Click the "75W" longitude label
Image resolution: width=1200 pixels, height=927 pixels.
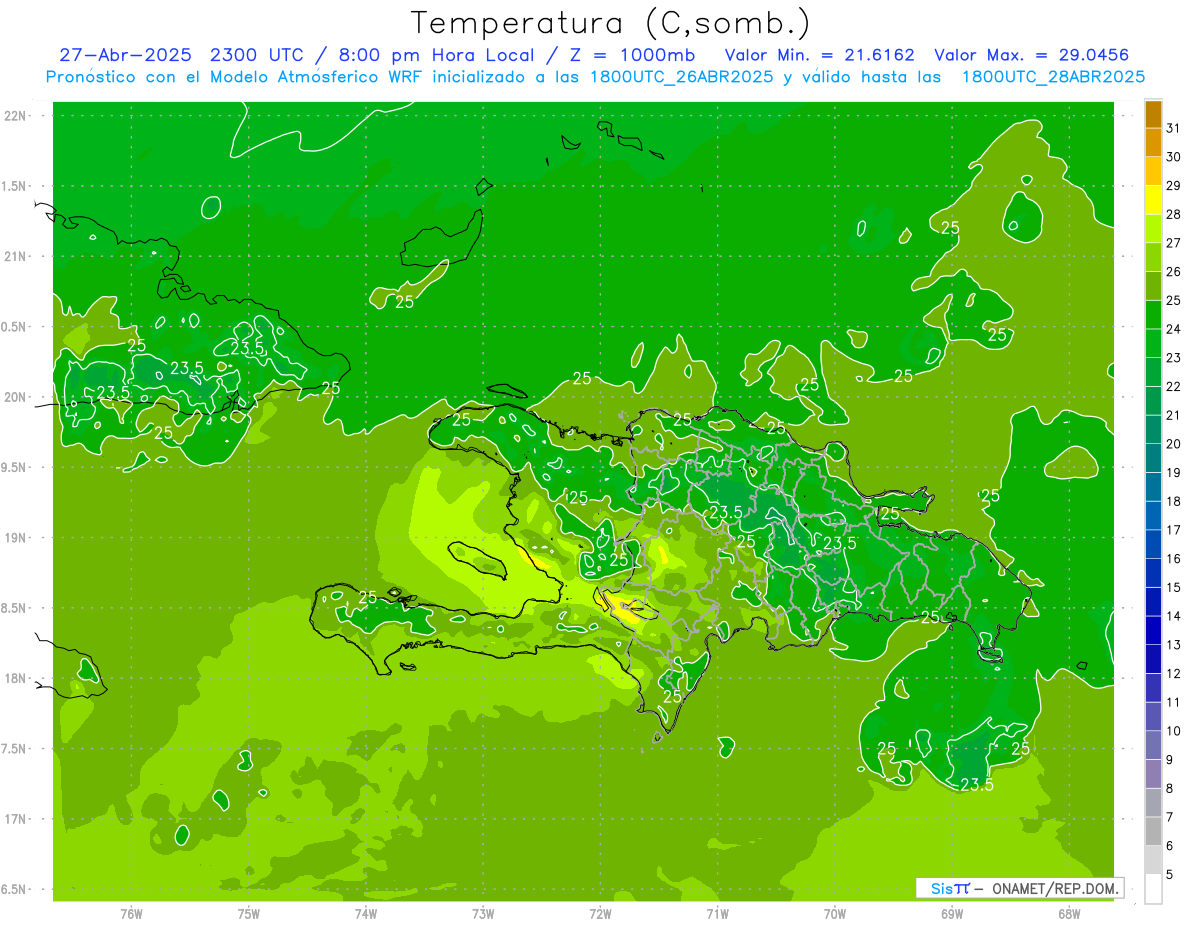click(x=248, y=914)
